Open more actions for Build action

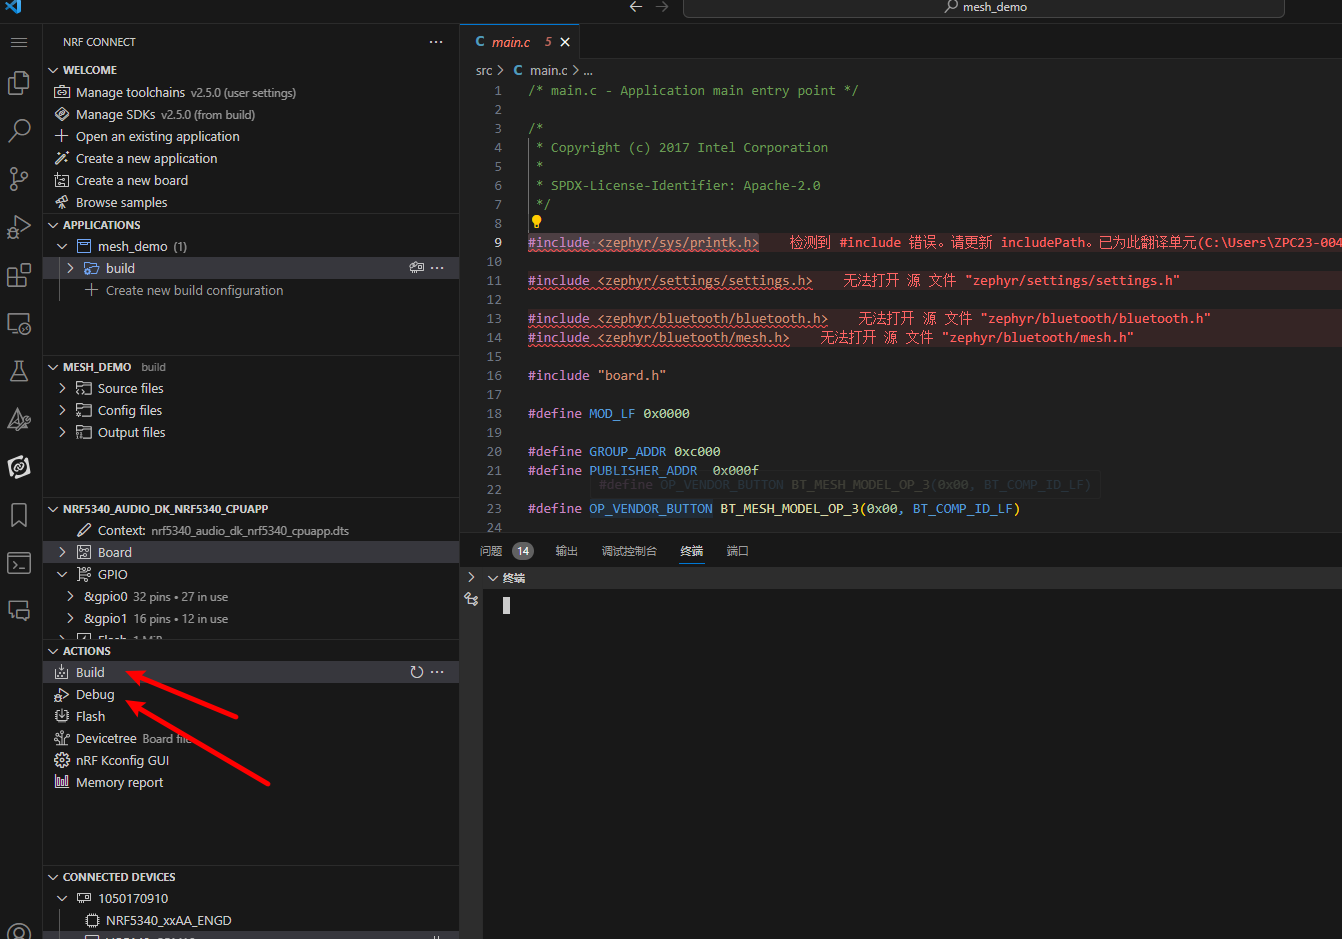(x=437, y=672)
